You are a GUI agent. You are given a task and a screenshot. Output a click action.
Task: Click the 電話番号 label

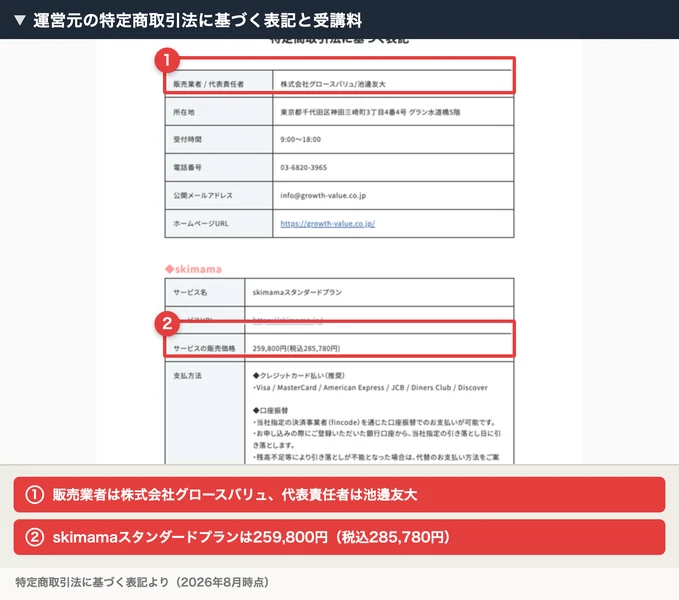(x=188, y=168)
